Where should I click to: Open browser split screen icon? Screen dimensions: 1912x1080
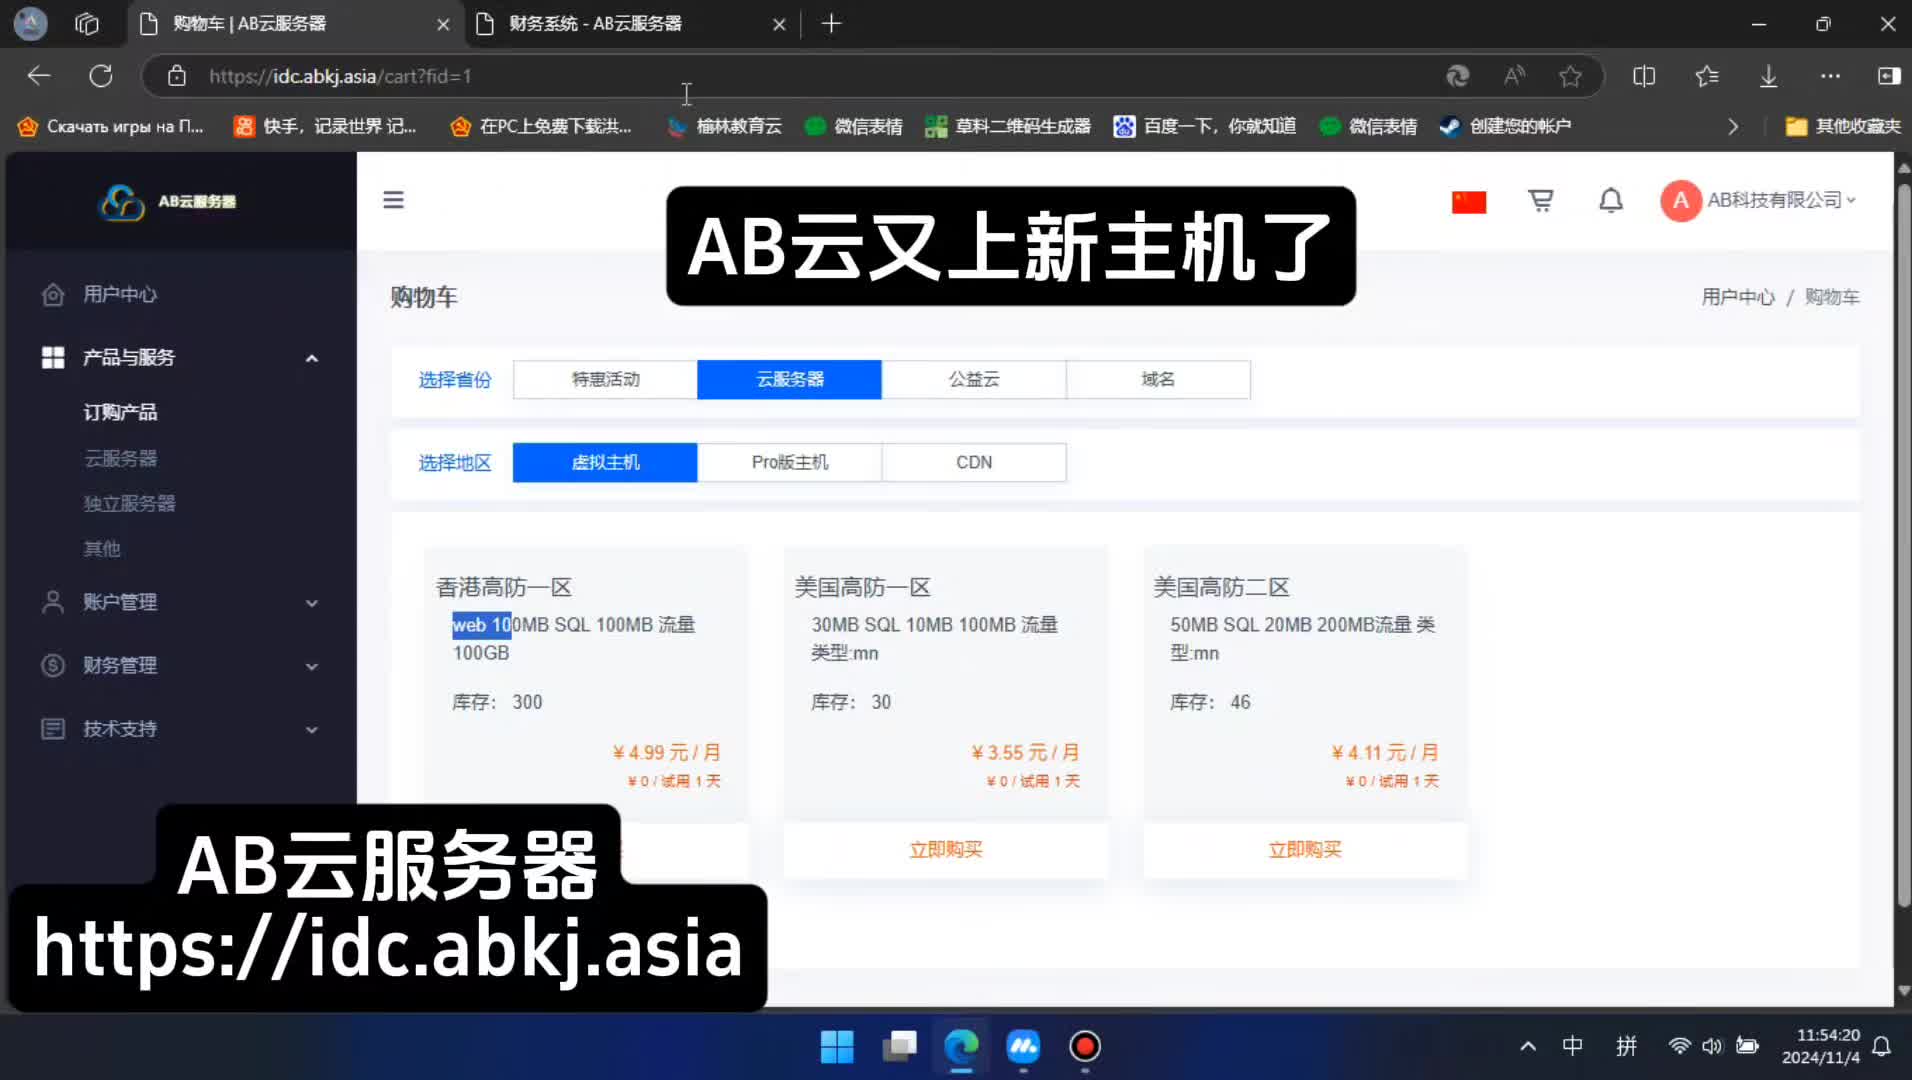pyautogui.click(x=1644, y=76)
